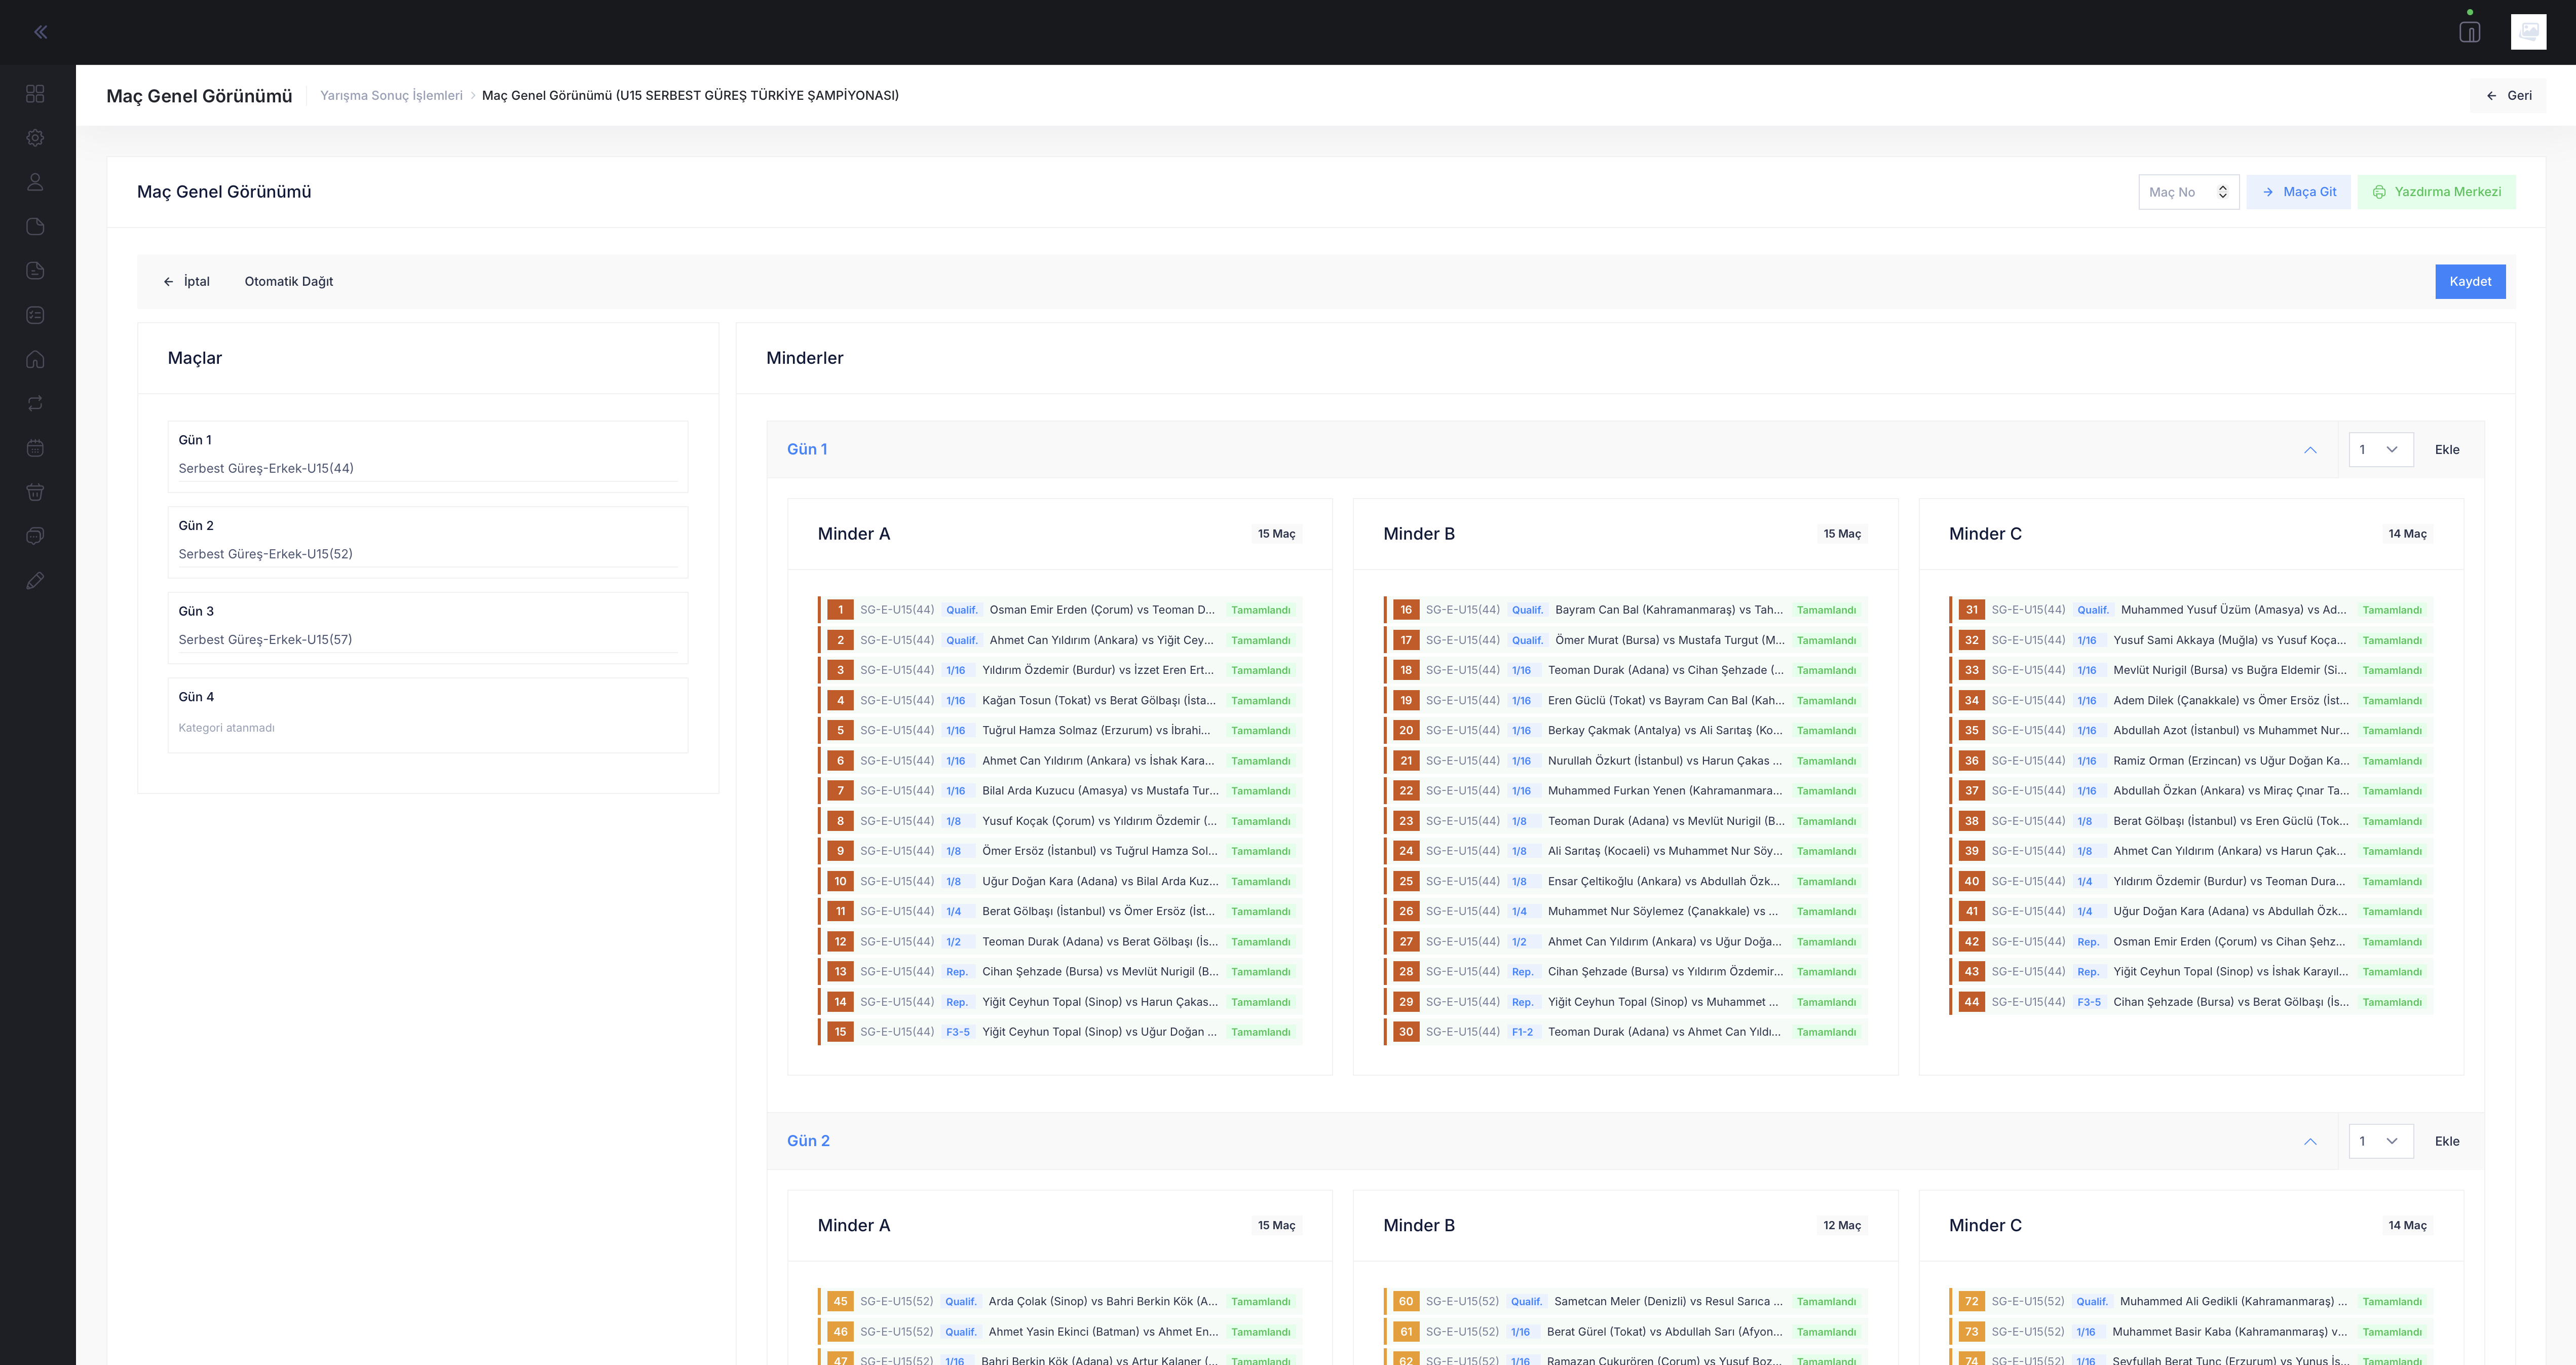Click the Minder B title in Gün 1
The height and width of the screenshot is (1365, 2576).
click(1419, 534)
